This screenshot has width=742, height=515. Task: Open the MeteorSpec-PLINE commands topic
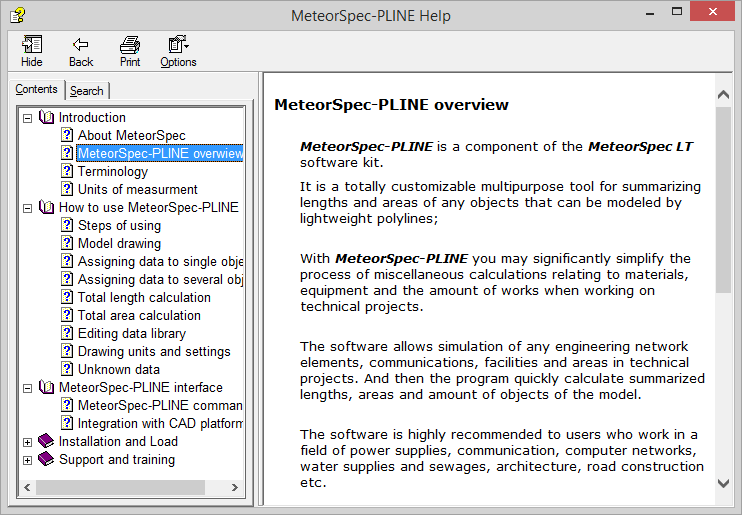(160, 405)
